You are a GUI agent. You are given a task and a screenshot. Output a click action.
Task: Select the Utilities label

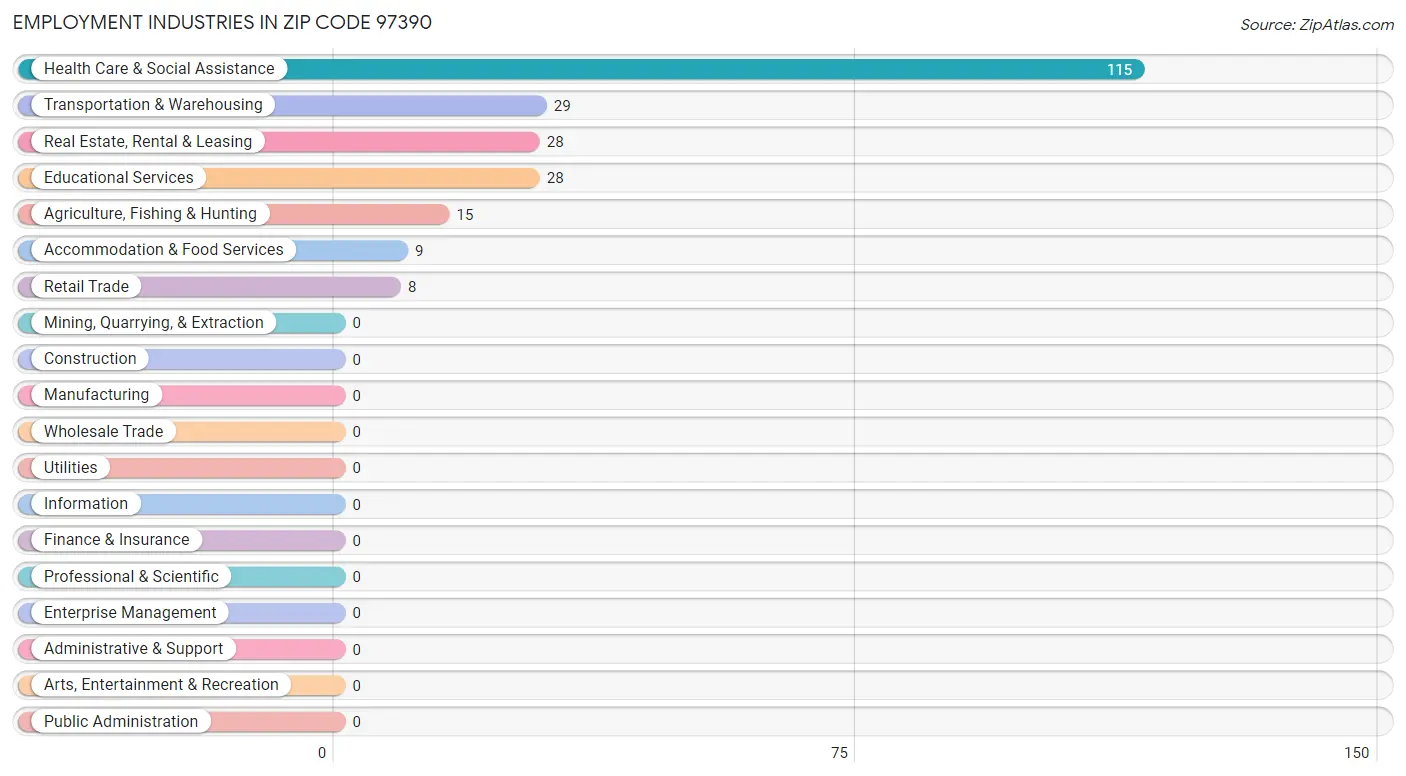click(x=71, y=468)
